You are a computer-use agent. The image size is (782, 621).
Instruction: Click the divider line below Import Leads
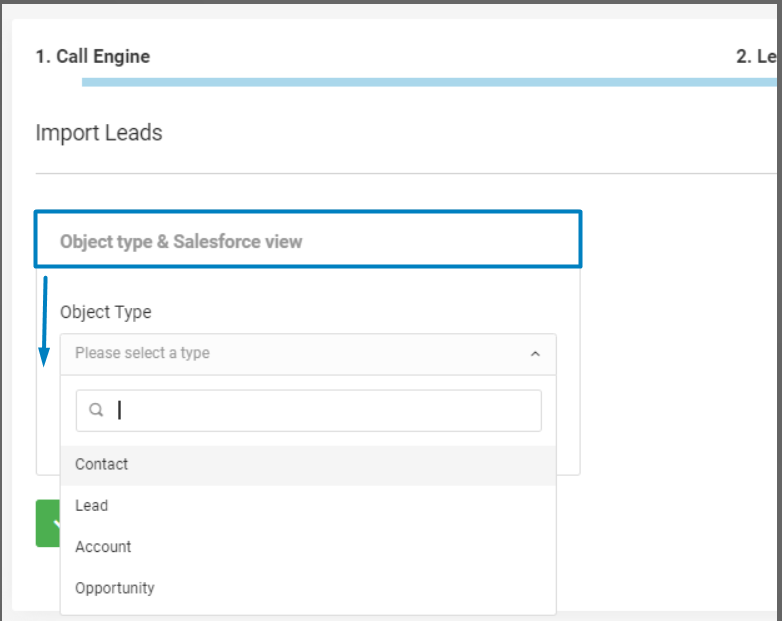[400, 173]
